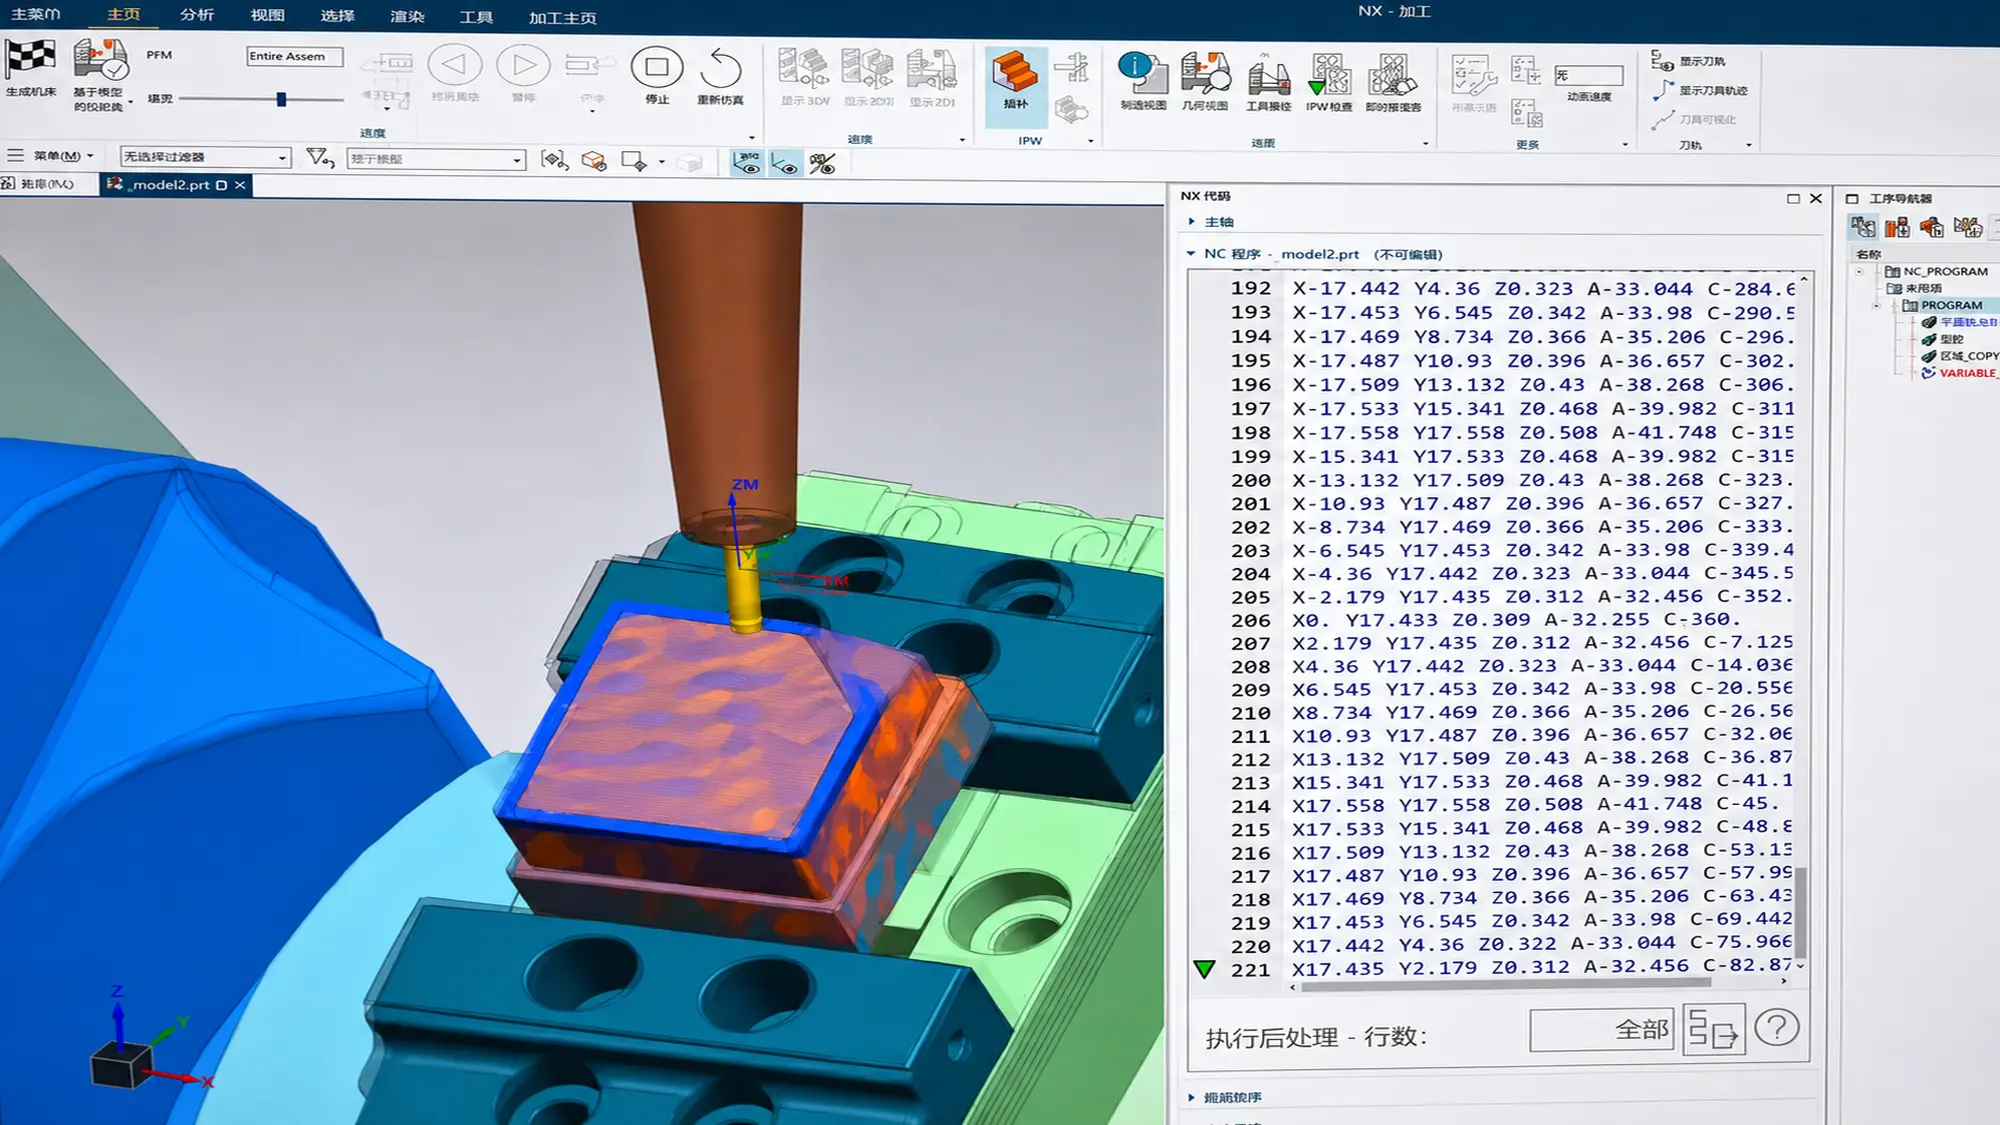Click the geometry view navigator icon

pyautogui.click(x=1932, y=227)
